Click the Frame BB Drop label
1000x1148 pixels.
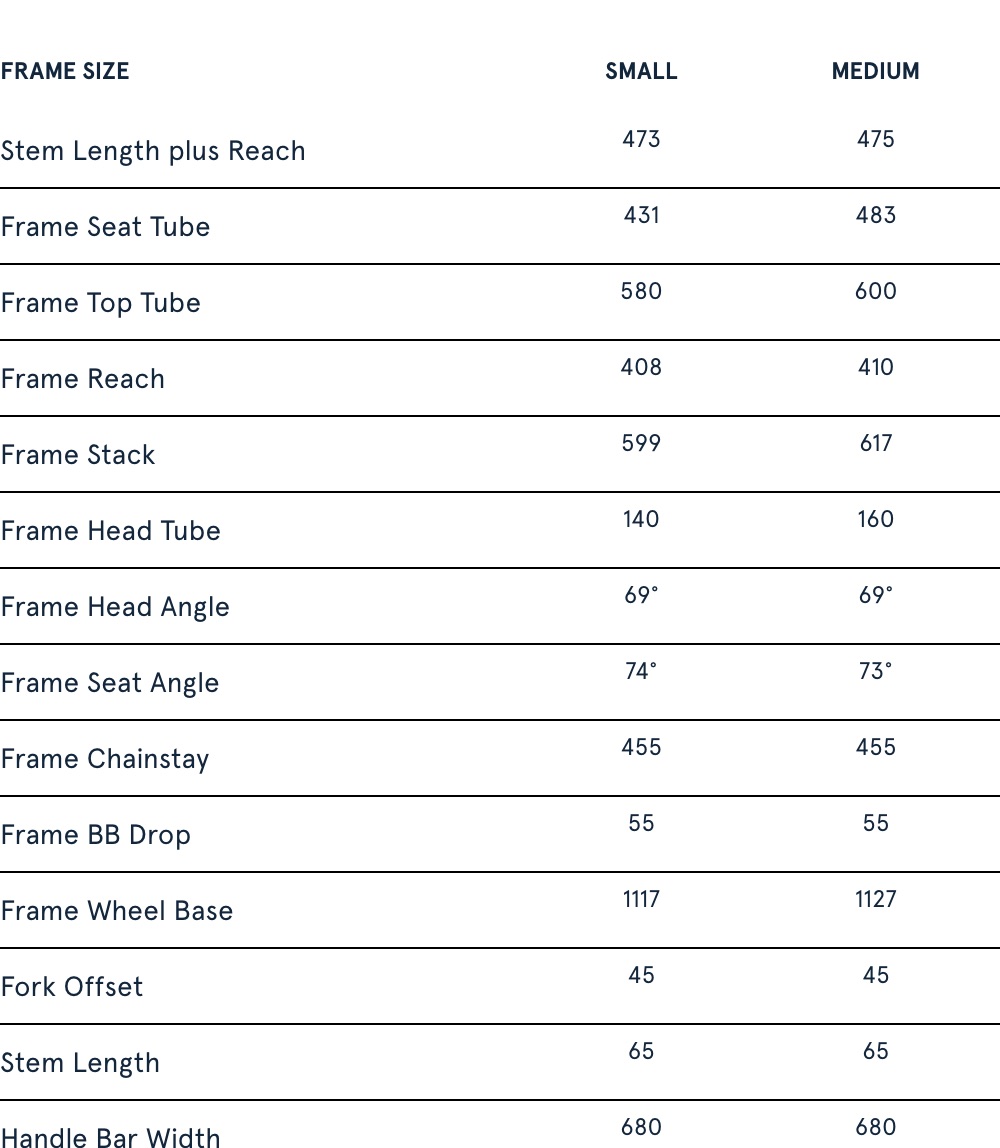[x=95, y=835]
